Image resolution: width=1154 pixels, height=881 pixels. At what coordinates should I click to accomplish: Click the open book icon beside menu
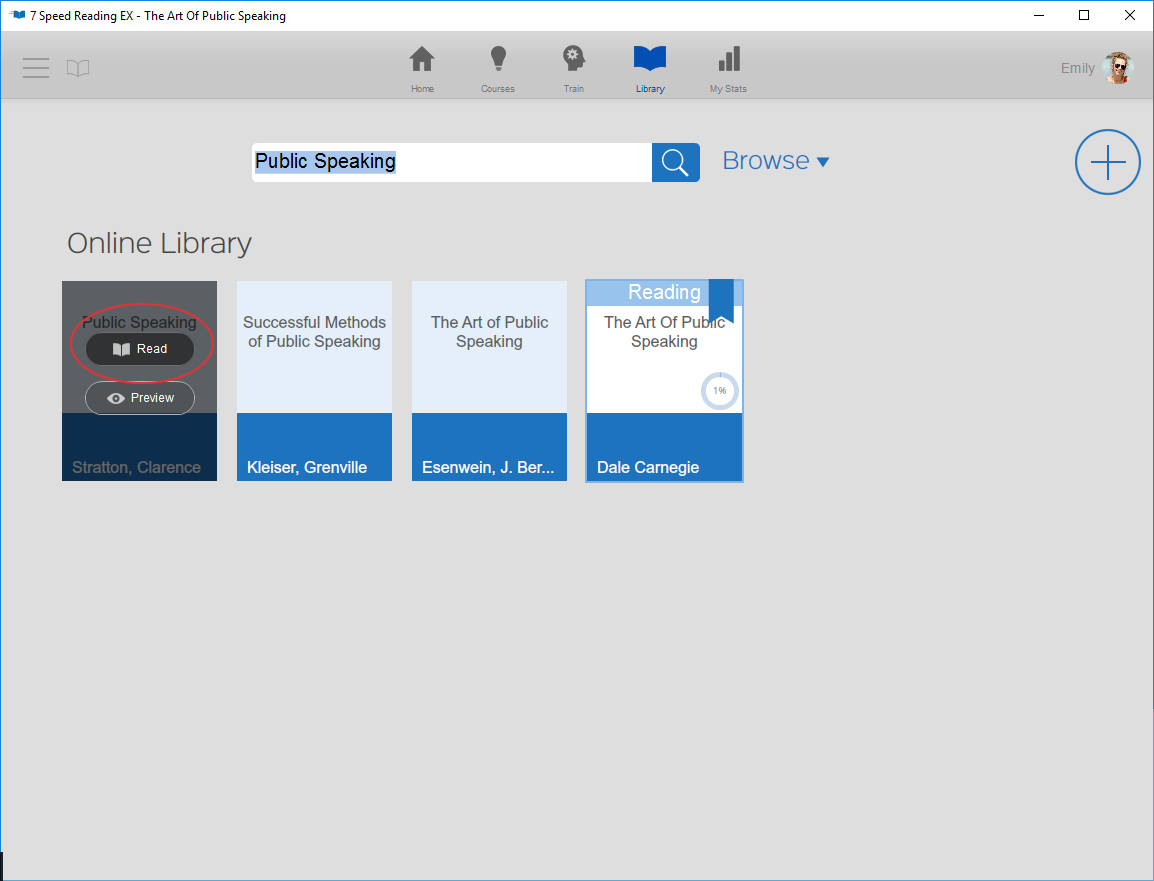pyautogui.click(x=78, y=68)
